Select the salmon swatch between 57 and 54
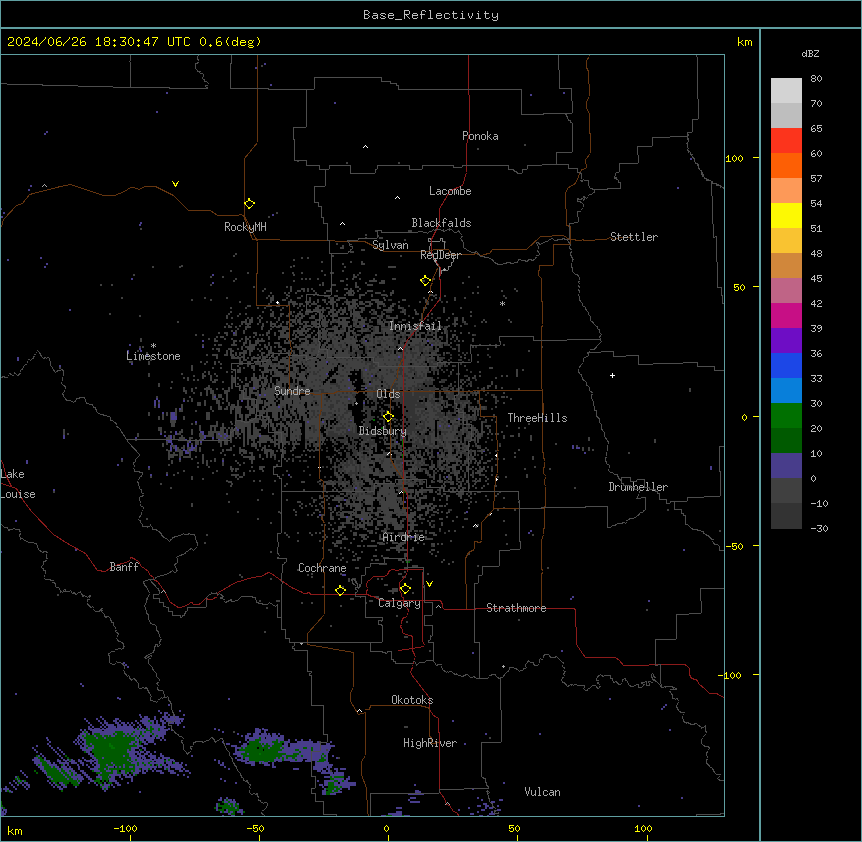Image resolution: width=862 pixels, height=842 pixels. [786, 190]
